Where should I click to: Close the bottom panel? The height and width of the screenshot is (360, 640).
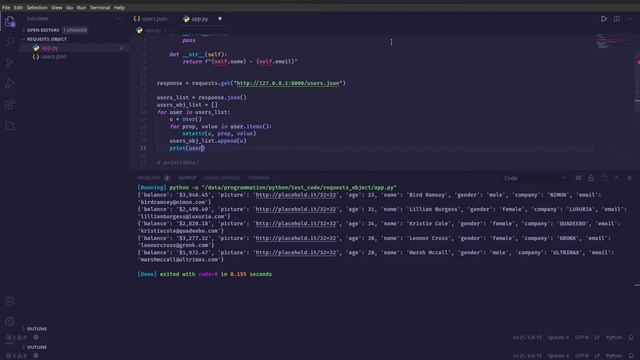(629, 178)
